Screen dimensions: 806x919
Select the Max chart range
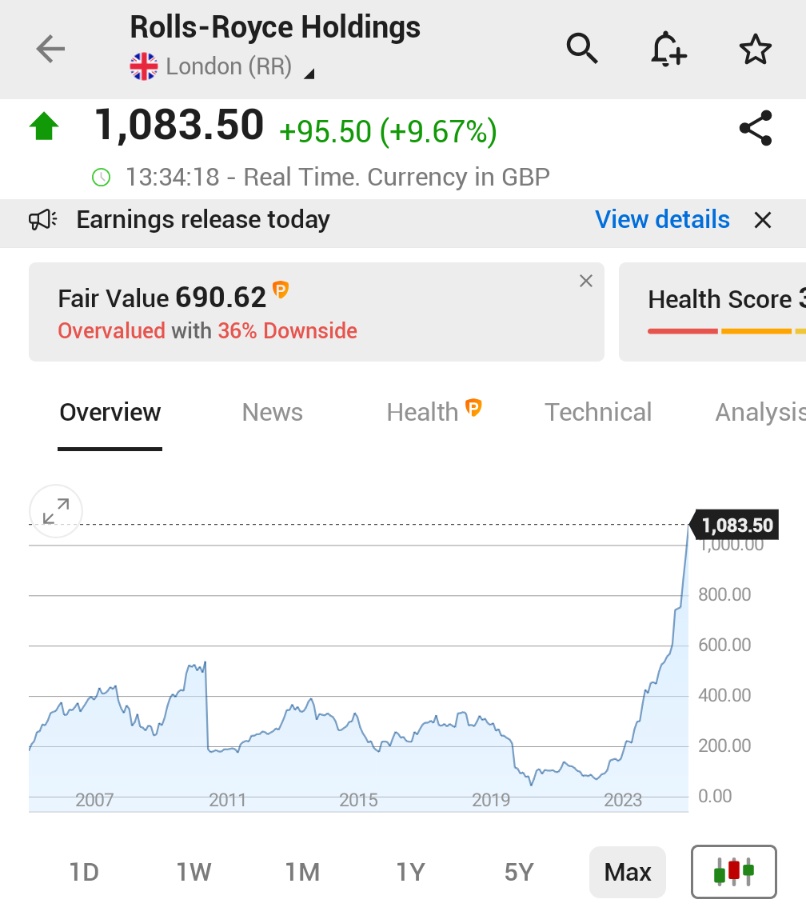tap(627, 872)
